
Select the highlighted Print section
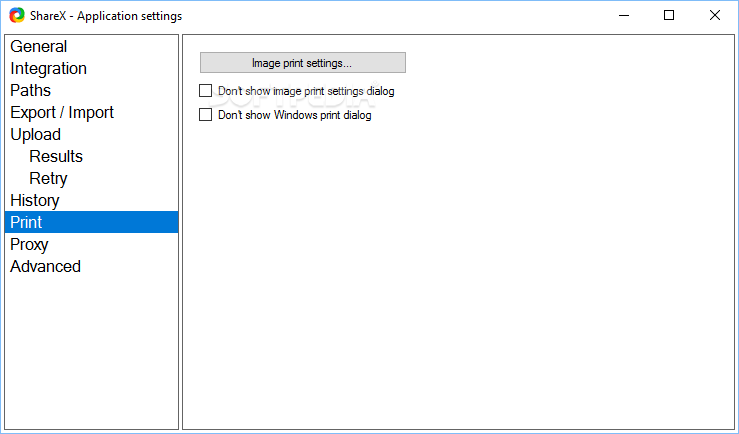coord(91,222)
